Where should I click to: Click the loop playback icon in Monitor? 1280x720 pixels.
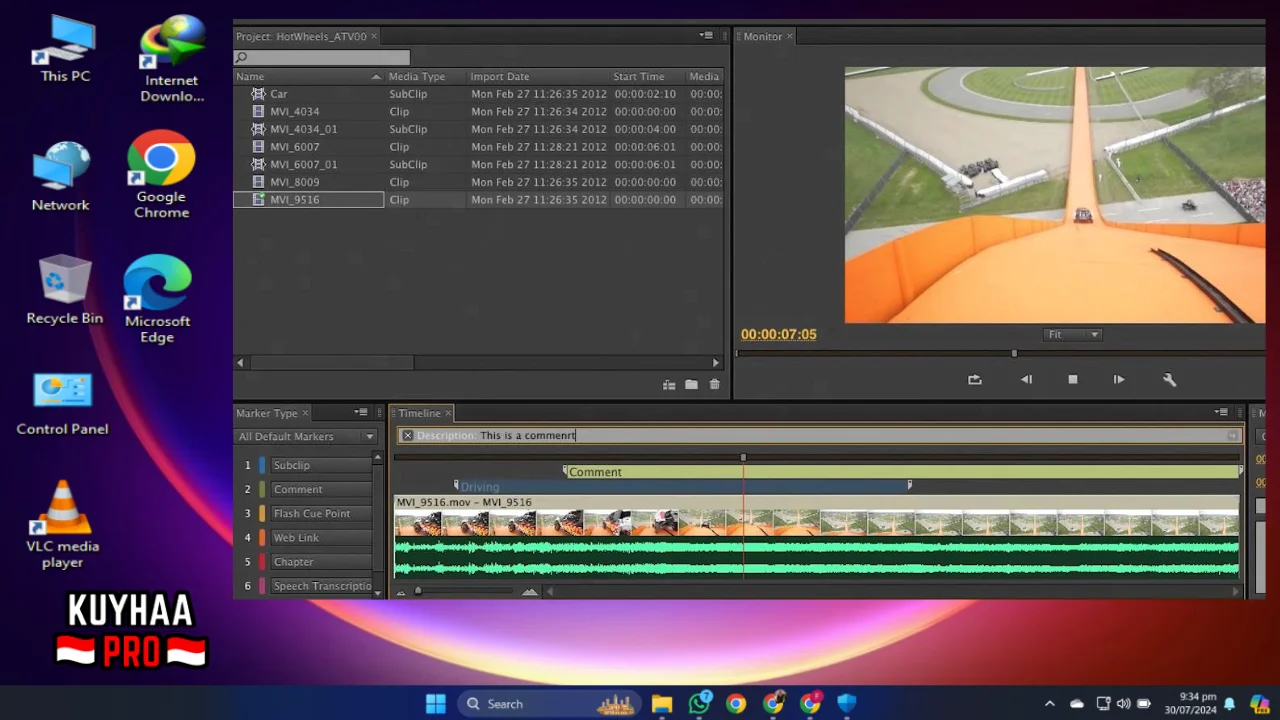(x=975, y=380)
